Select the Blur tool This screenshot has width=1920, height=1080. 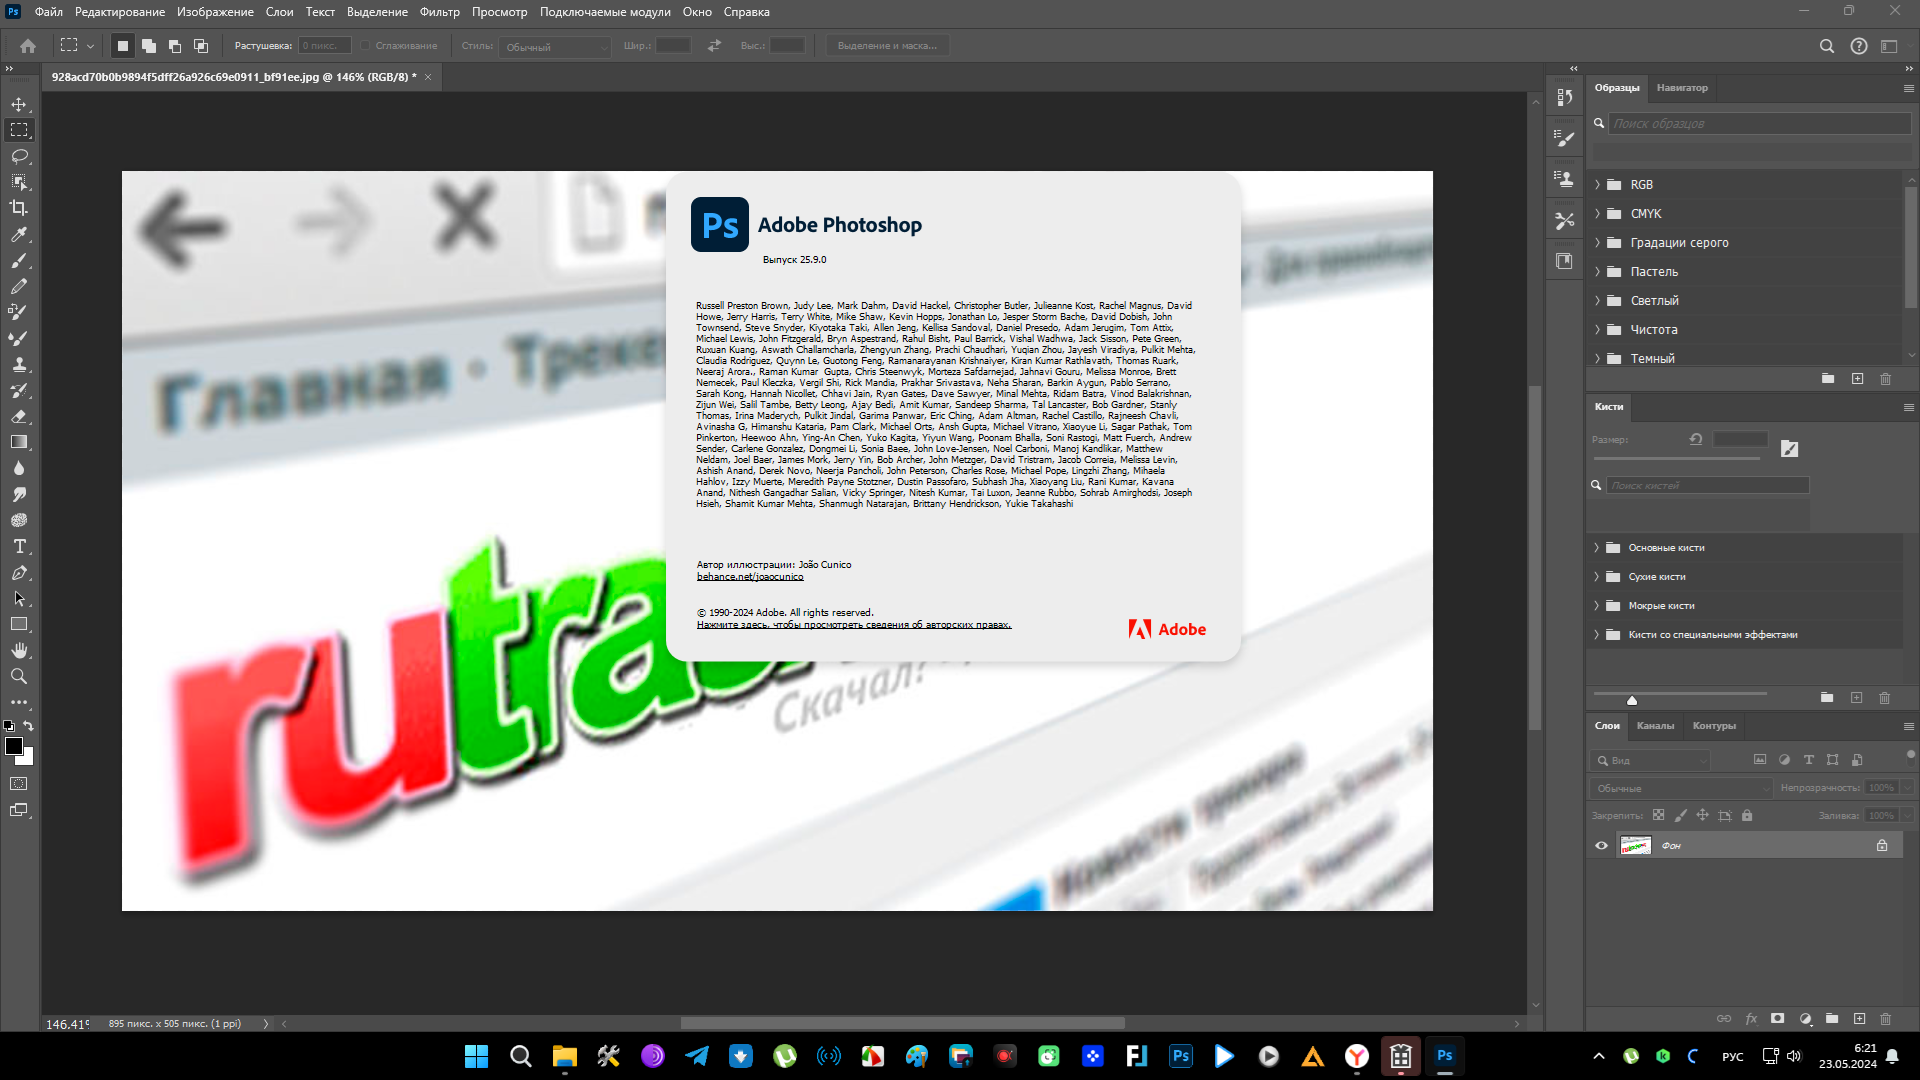(x=19, y=468)
